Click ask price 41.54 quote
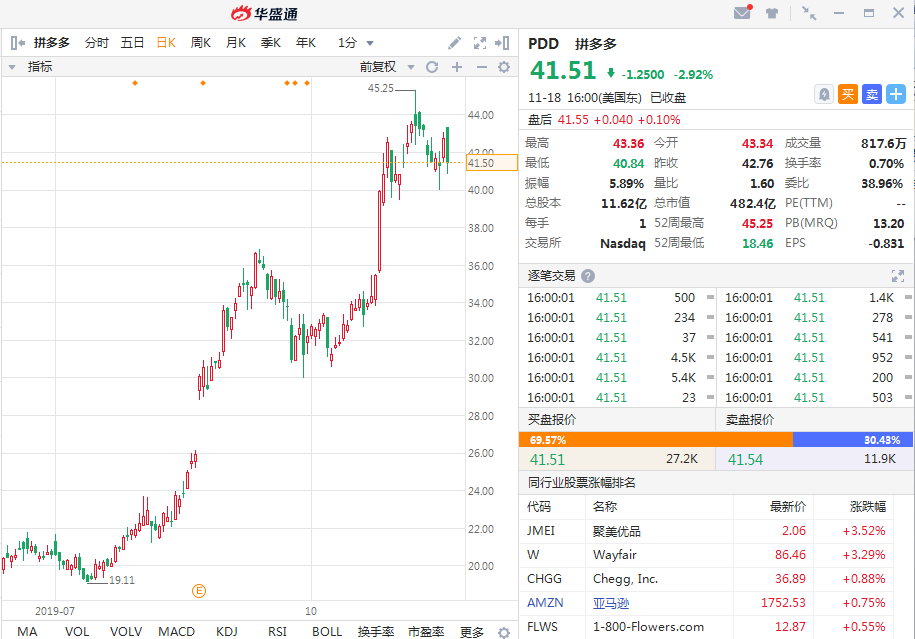Screen dimensions: 915x639 745,460
